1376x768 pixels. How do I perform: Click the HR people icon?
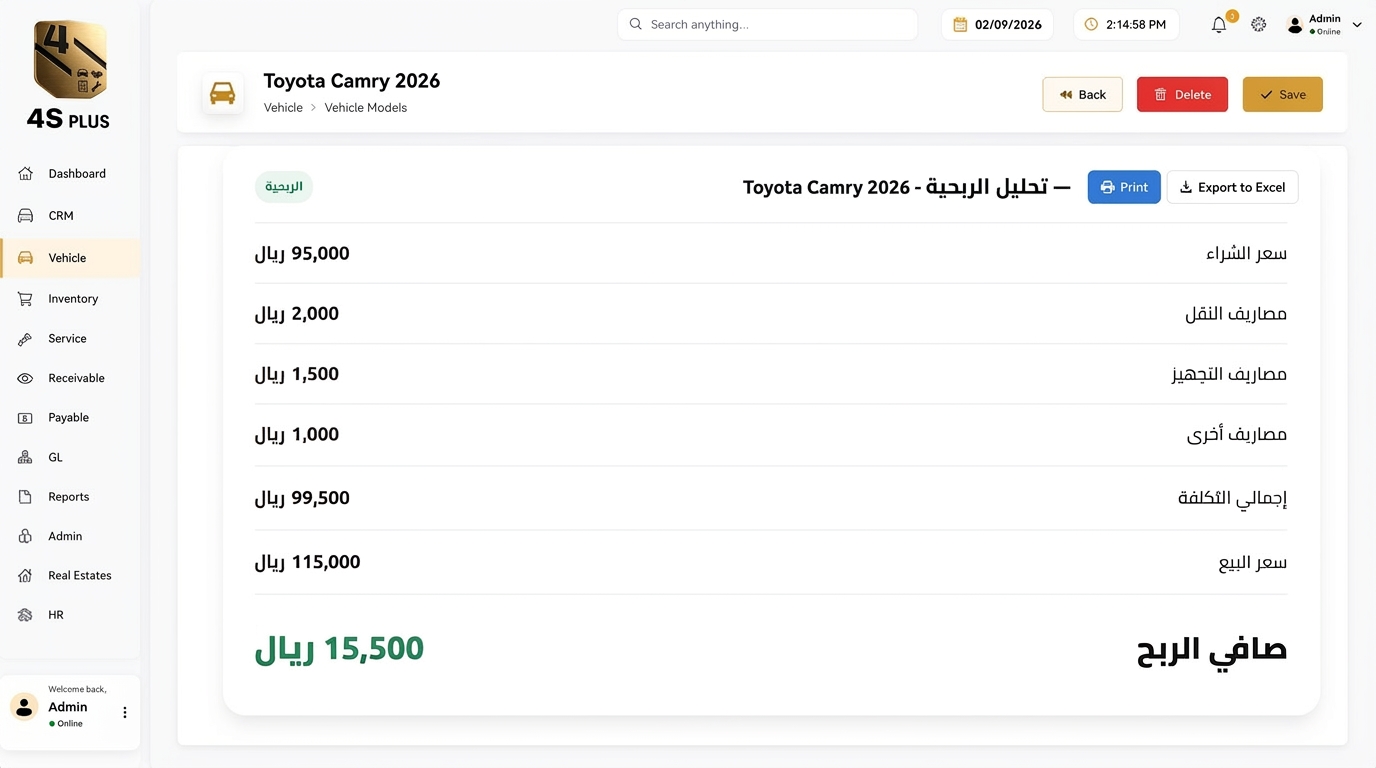26,615
